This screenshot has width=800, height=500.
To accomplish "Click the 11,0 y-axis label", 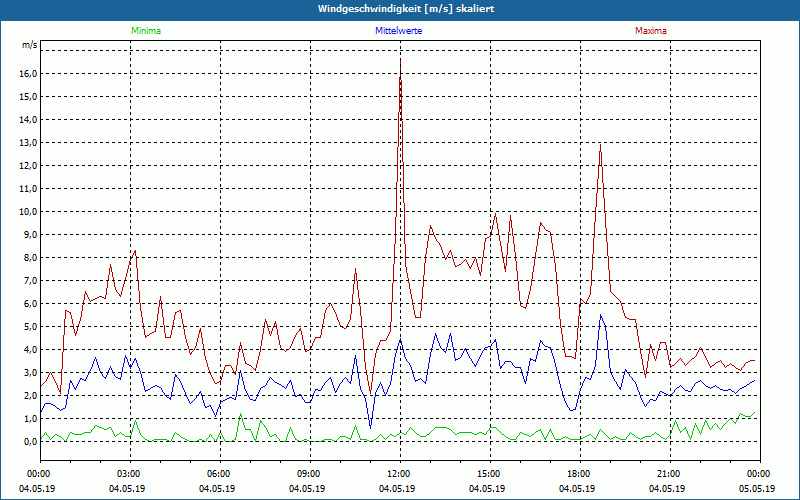I will 29,188.
